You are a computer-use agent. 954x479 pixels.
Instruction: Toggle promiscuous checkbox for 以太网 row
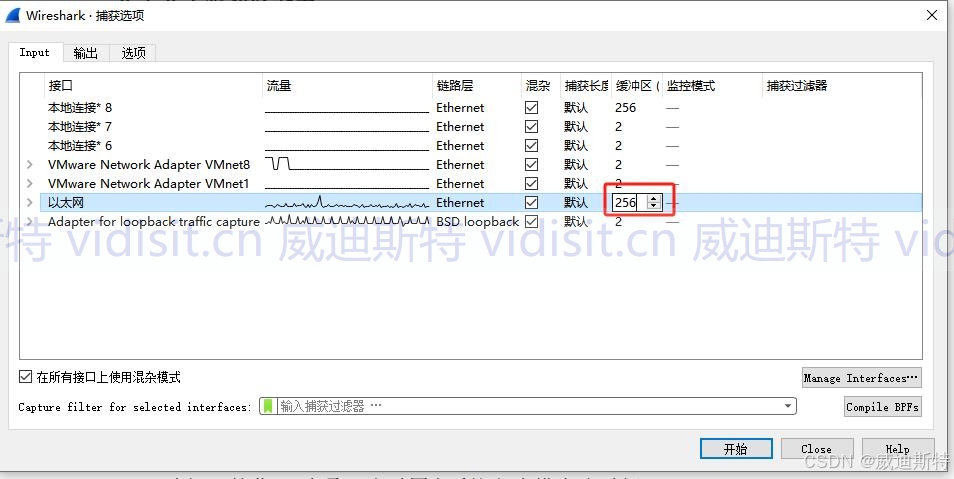tap(531, 202)
